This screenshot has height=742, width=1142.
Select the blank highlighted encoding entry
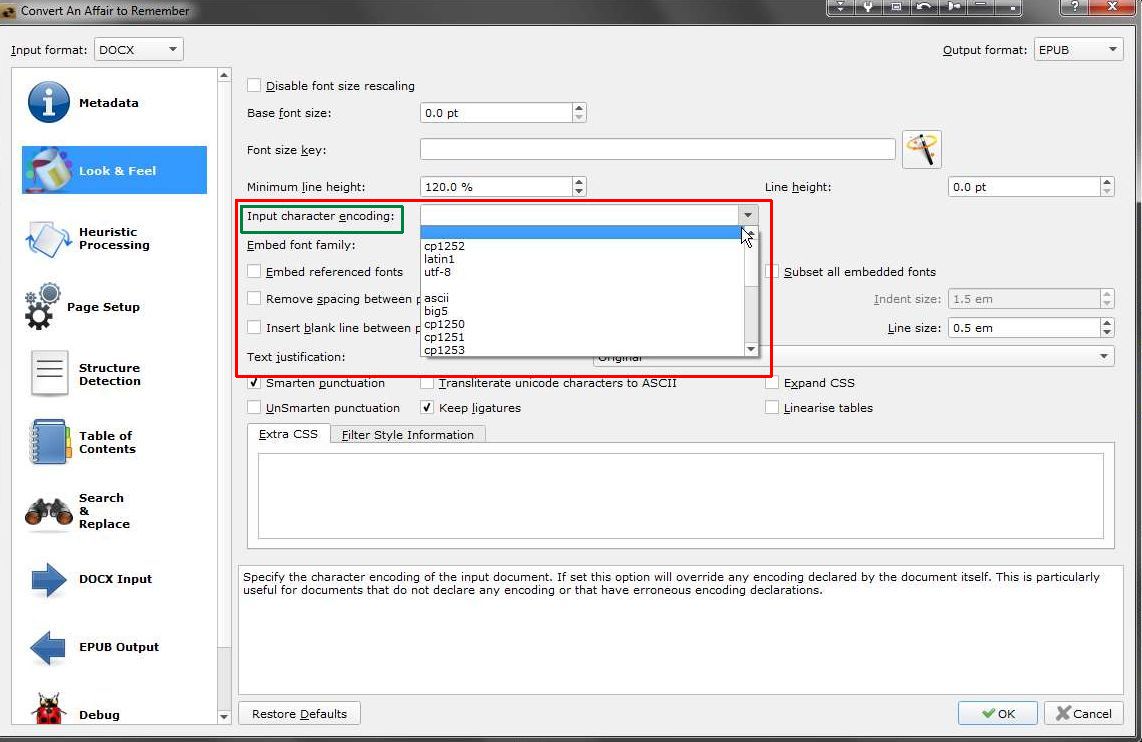click(x=580, y=232)
